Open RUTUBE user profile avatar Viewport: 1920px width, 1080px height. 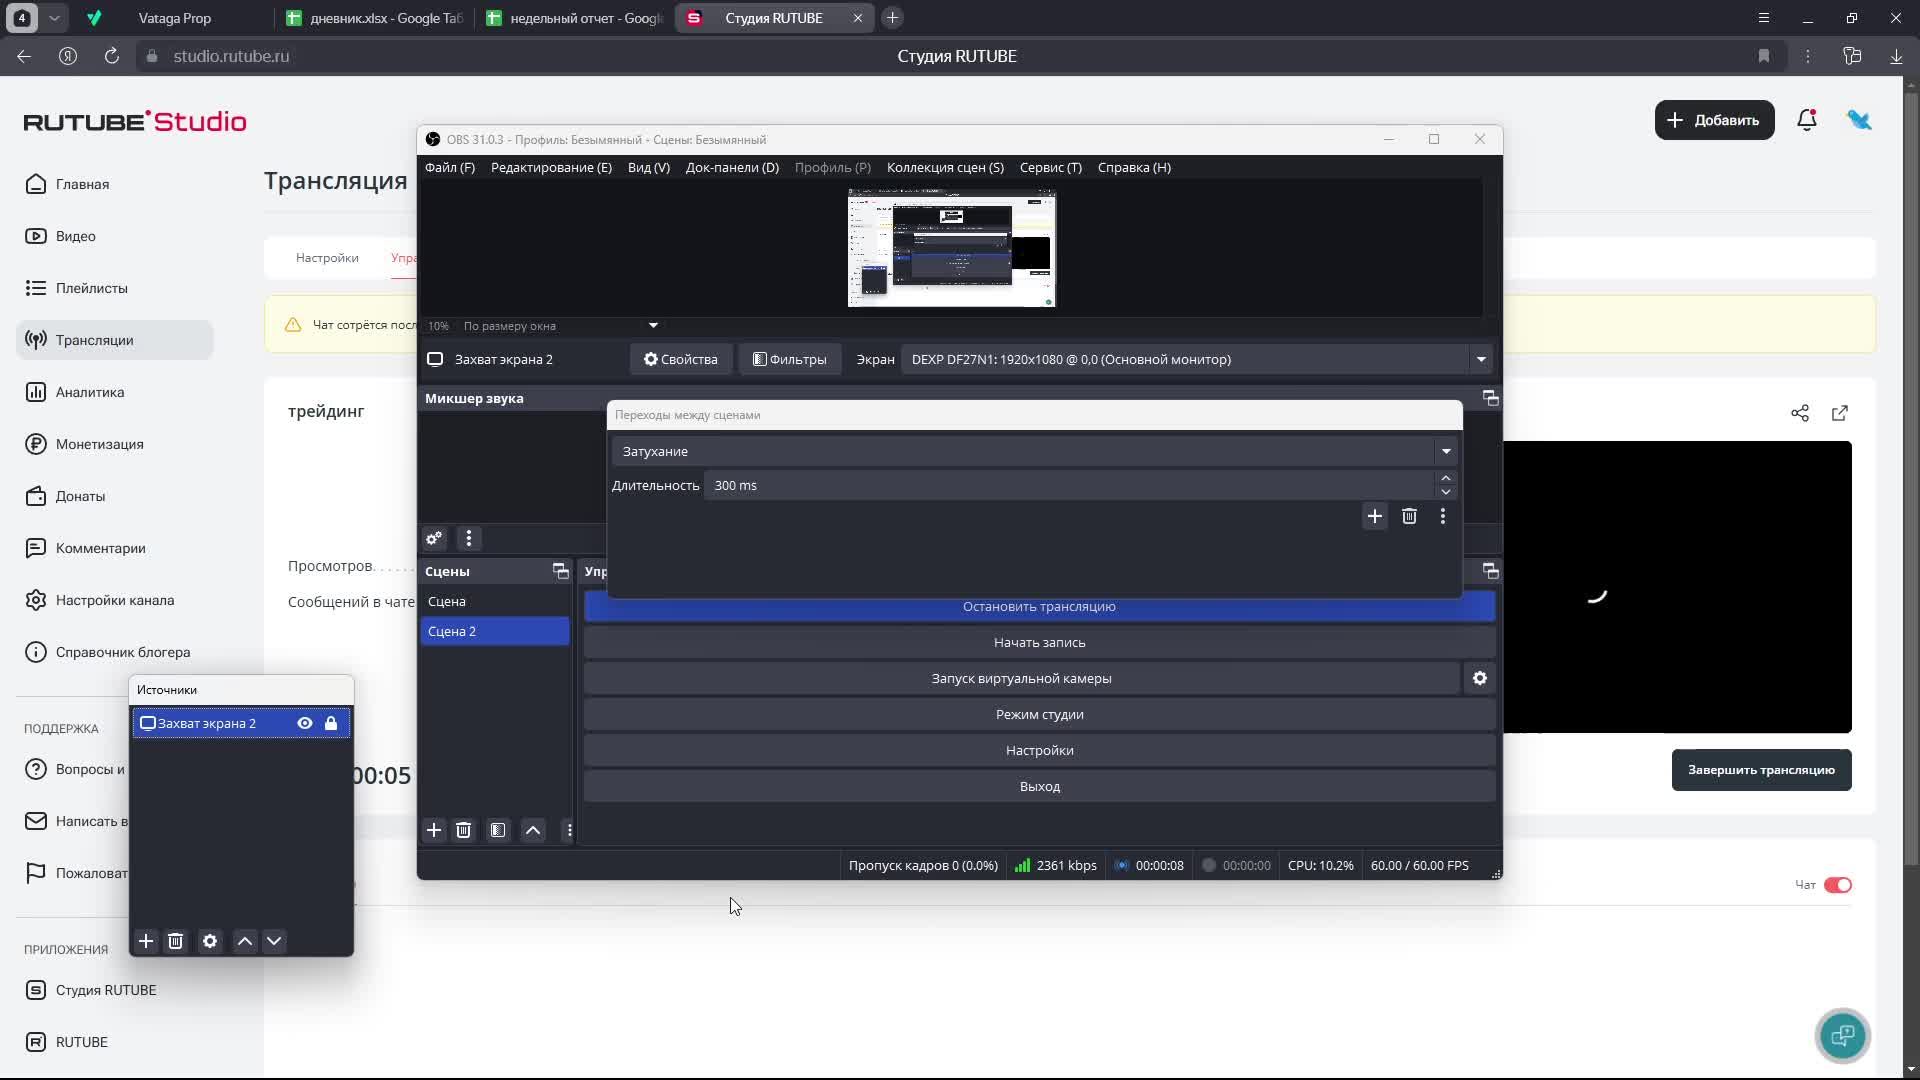click(x=1859, y=120)
